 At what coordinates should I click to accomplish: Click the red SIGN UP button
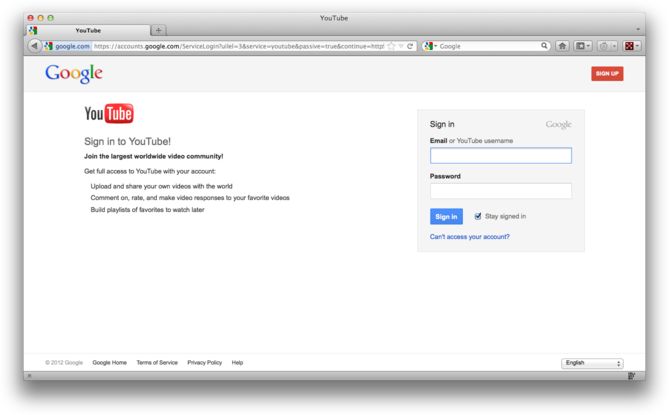[x=607, y=73]
